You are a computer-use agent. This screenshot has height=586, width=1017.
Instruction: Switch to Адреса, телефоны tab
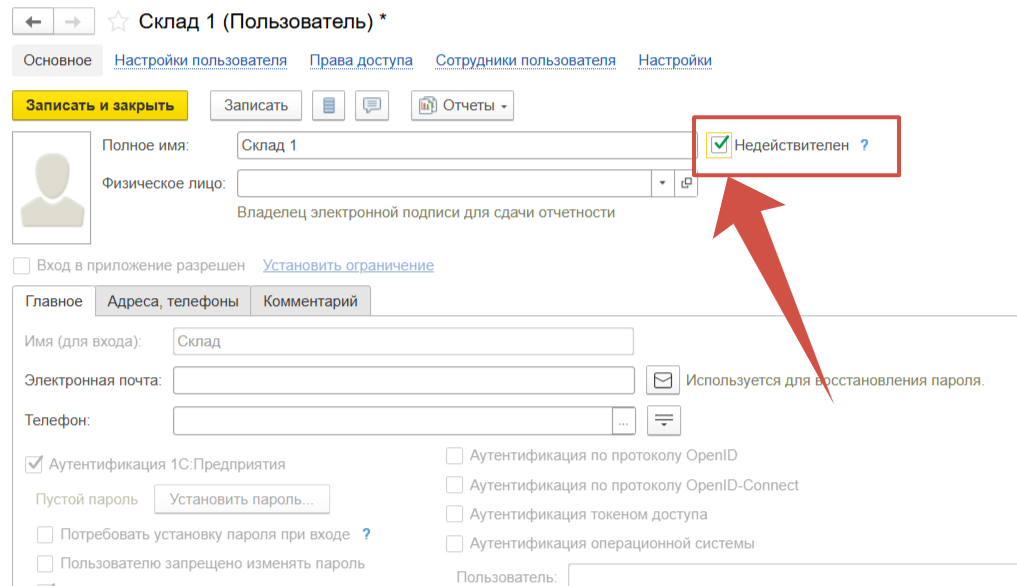point(172,301)
